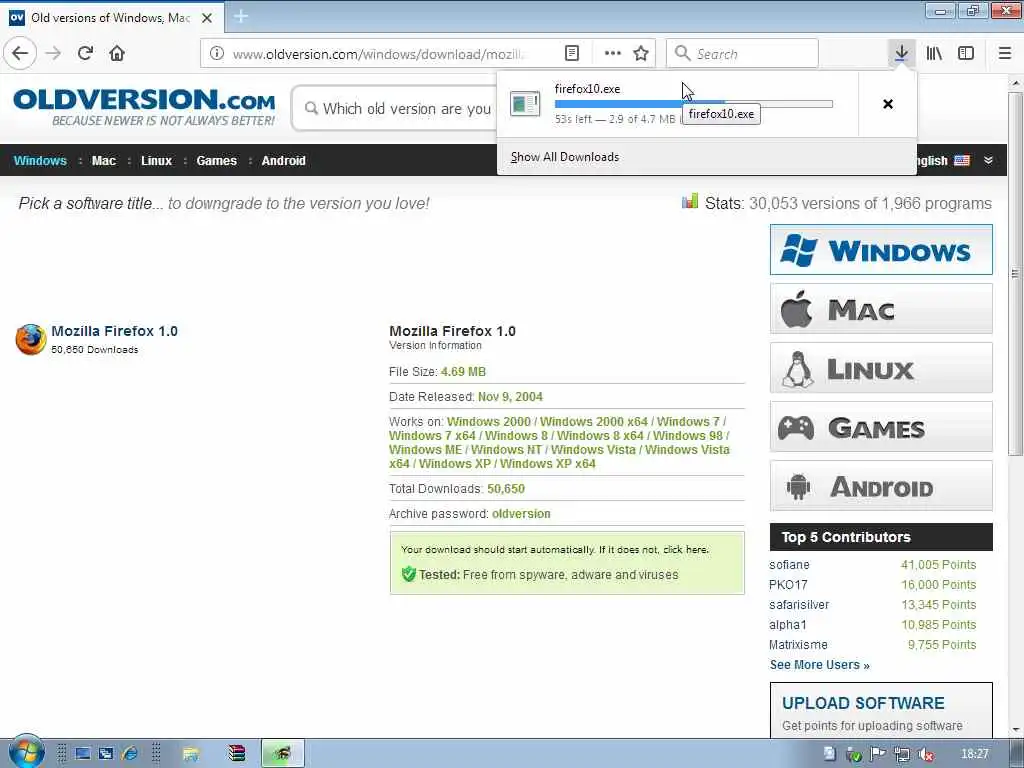The width and height of the screenshot is (1024, 768).
Task: Click Show All Downloads
Action: [565, 157]
